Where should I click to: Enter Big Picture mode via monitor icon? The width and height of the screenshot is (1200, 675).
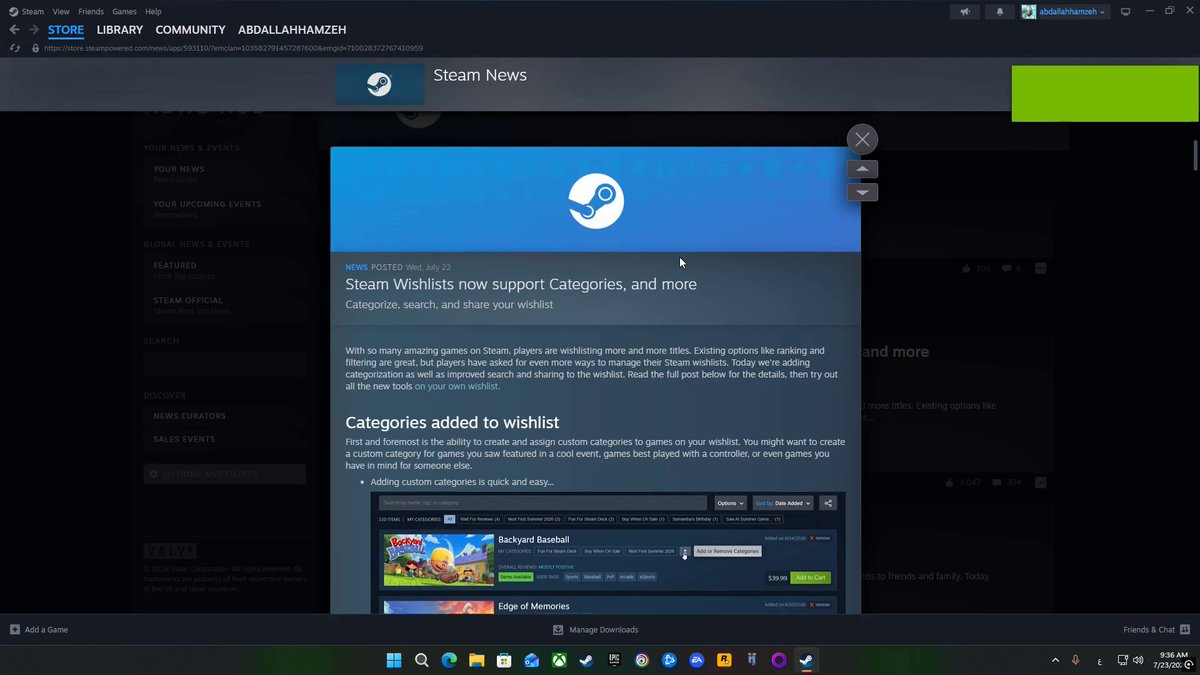(x=1125, y=12)
